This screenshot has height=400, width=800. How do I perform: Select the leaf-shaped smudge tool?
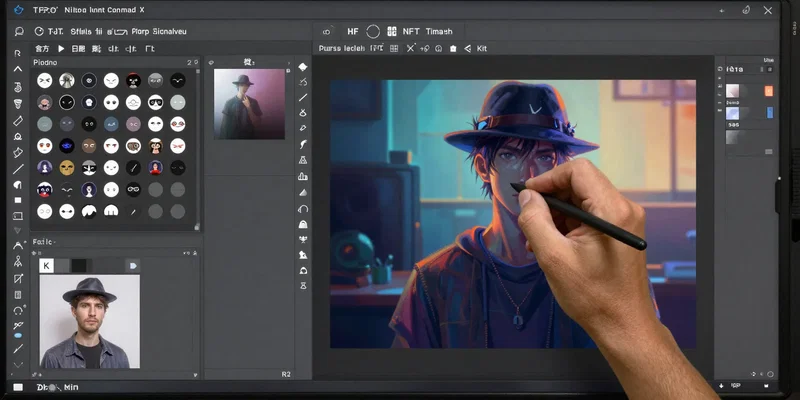point(18,185)
